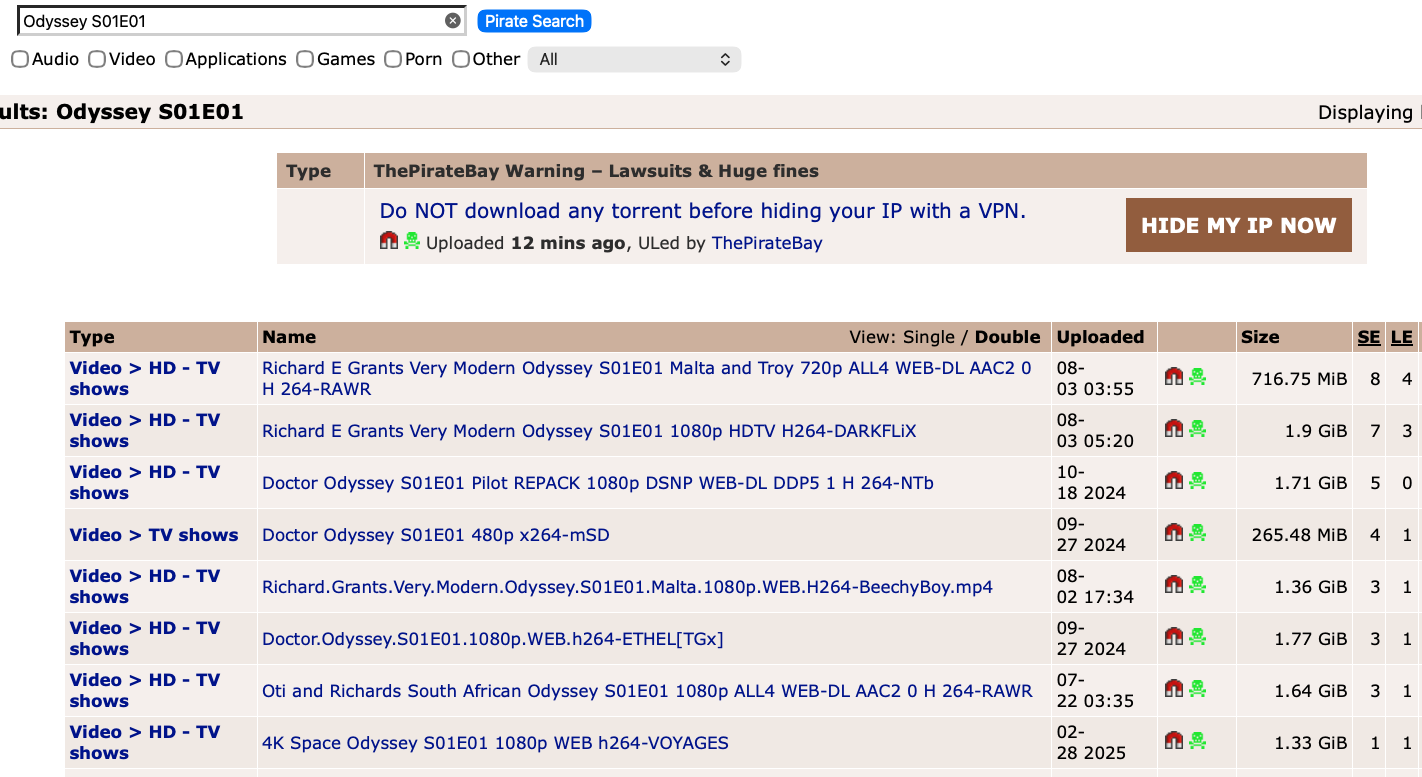Click 'Video > TV shows' category link
The height and width of the screenshot is (777, 1422).
click(154, 535)
